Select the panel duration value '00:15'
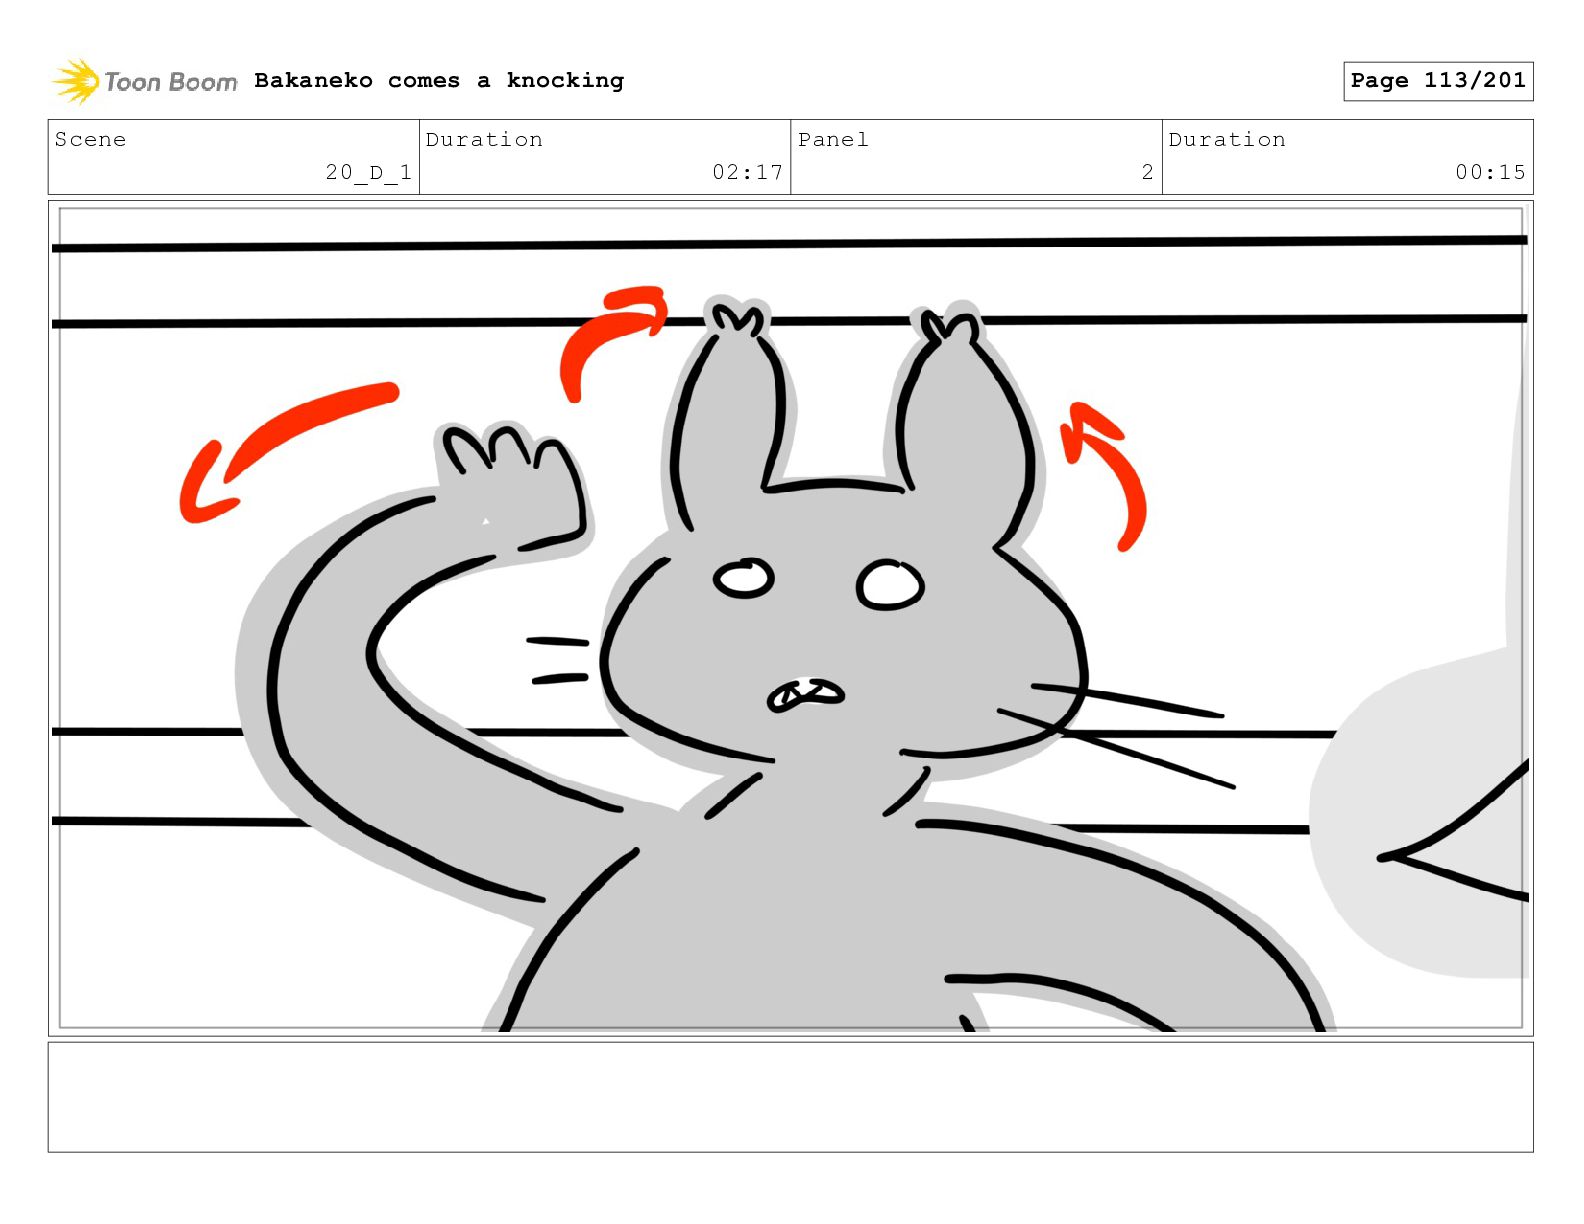The height and width of the screenshot is (1224, 1584). (x=1490, y=172)
